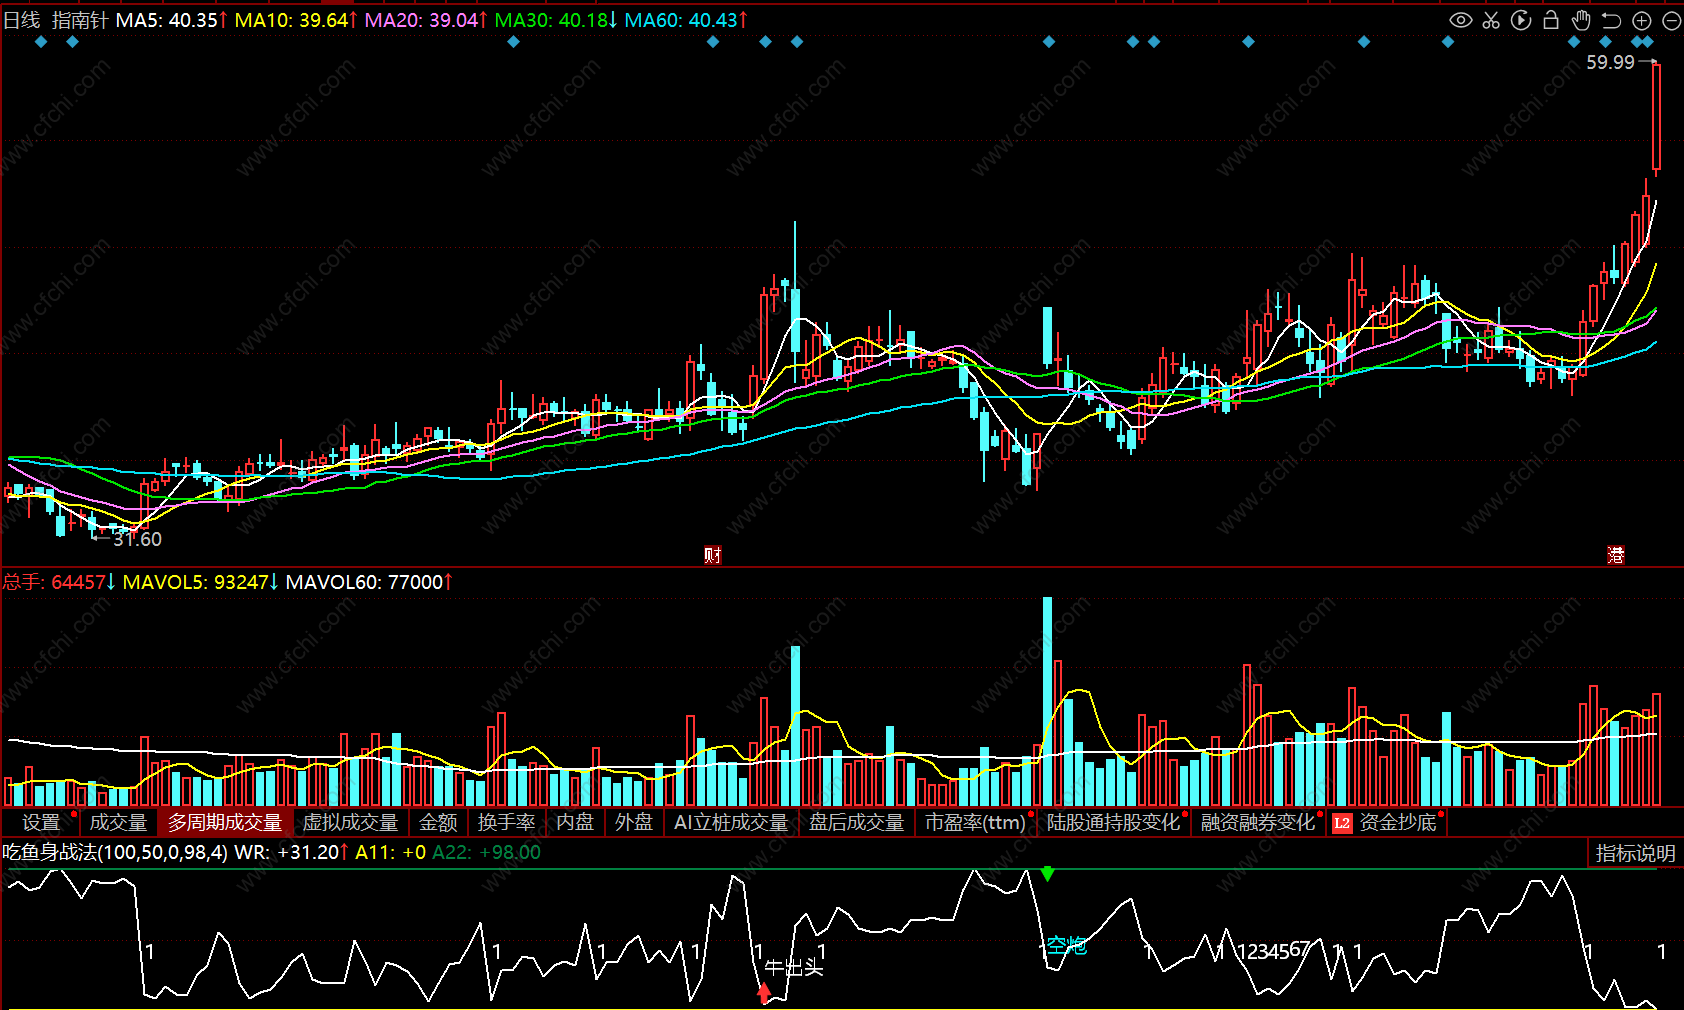This screenshot has width=1684, height=1010.
Task: Switch to the 成交量 tab
Action: 118,822
